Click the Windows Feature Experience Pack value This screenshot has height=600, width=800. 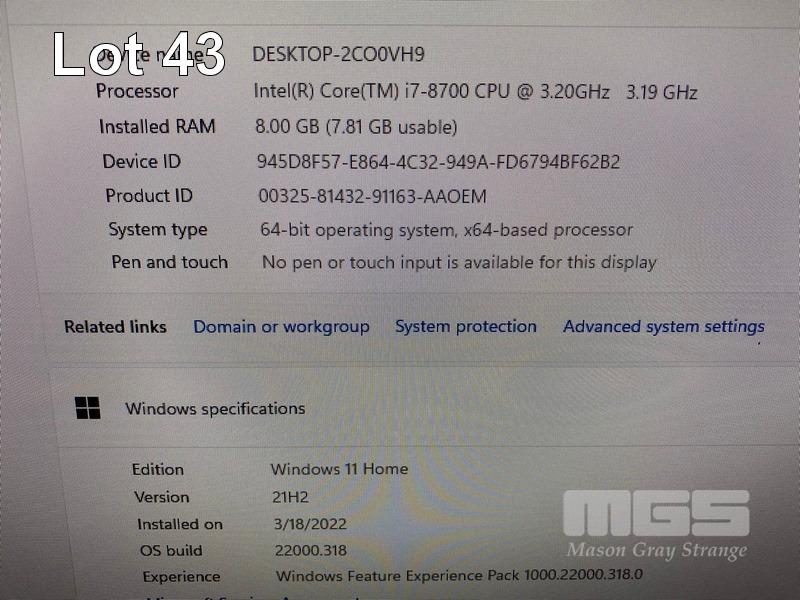point(459,576)
